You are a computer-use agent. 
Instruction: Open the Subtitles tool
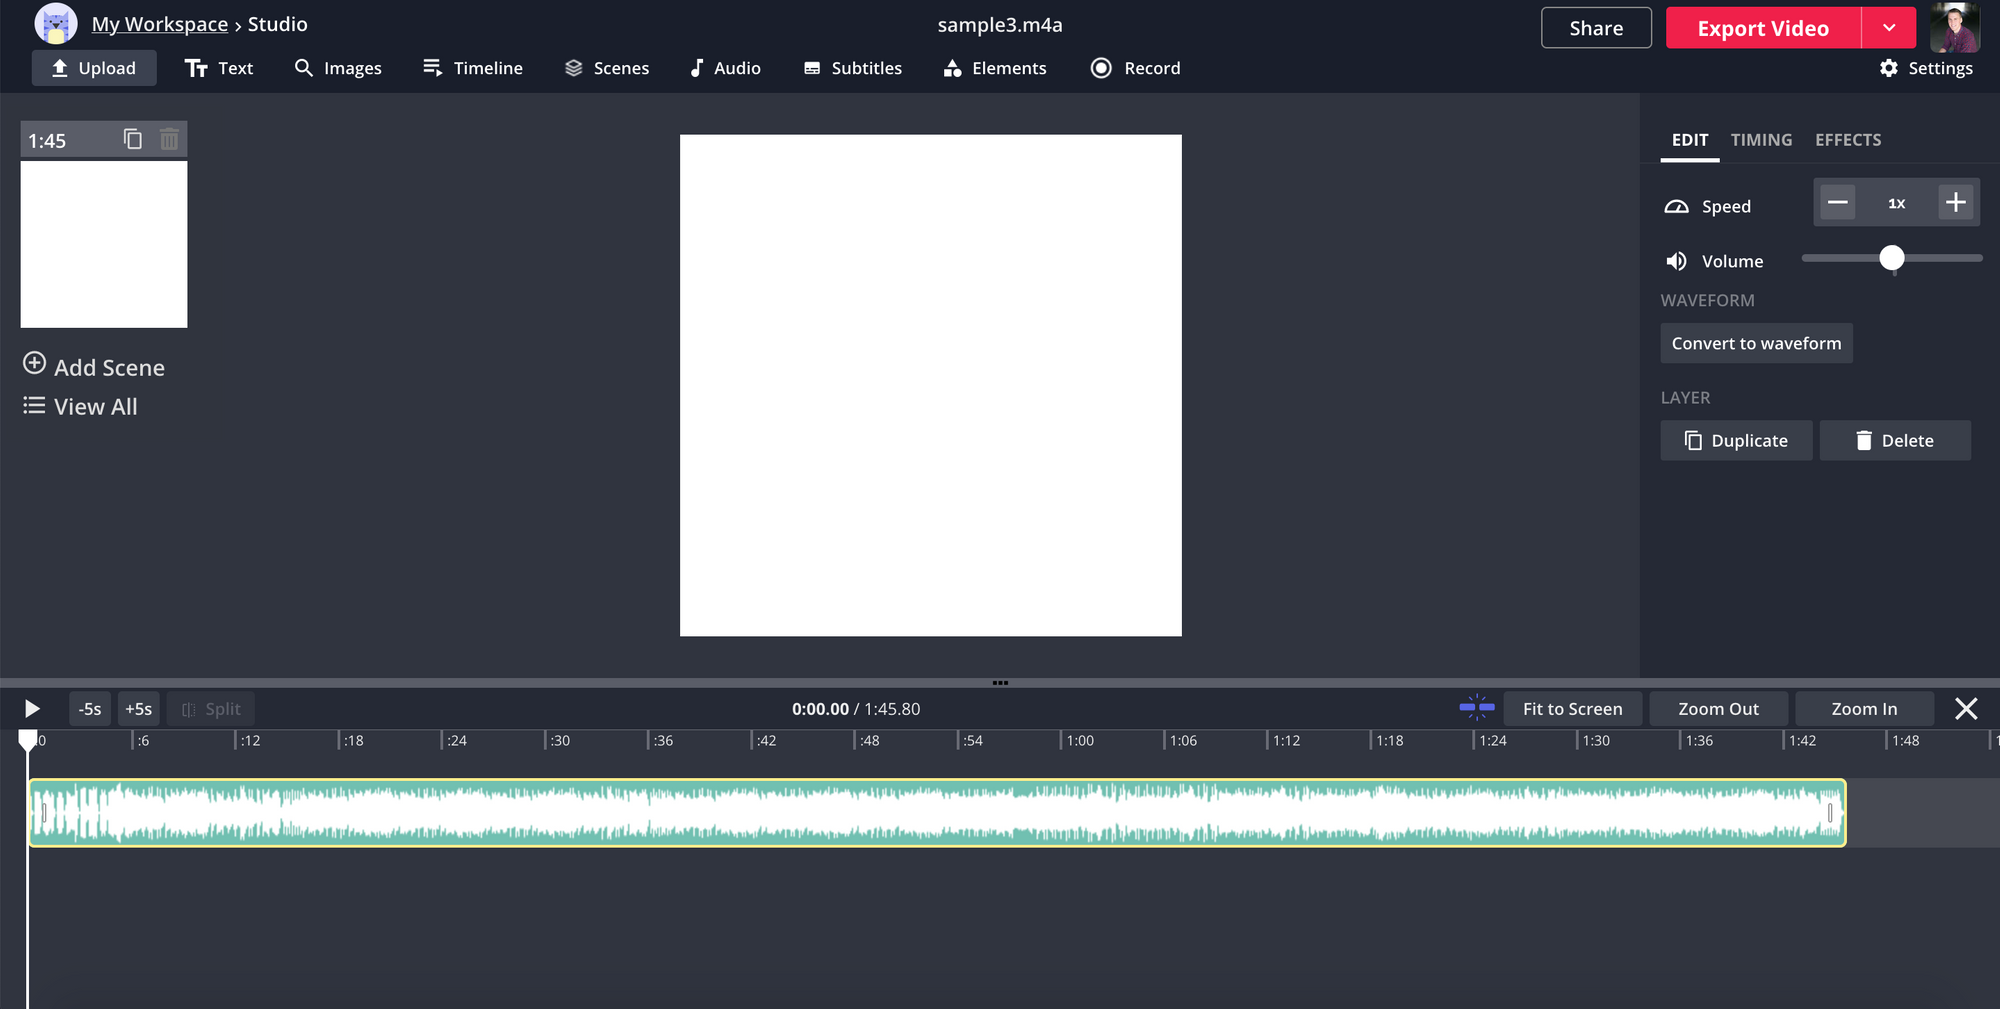pos(853,68)
